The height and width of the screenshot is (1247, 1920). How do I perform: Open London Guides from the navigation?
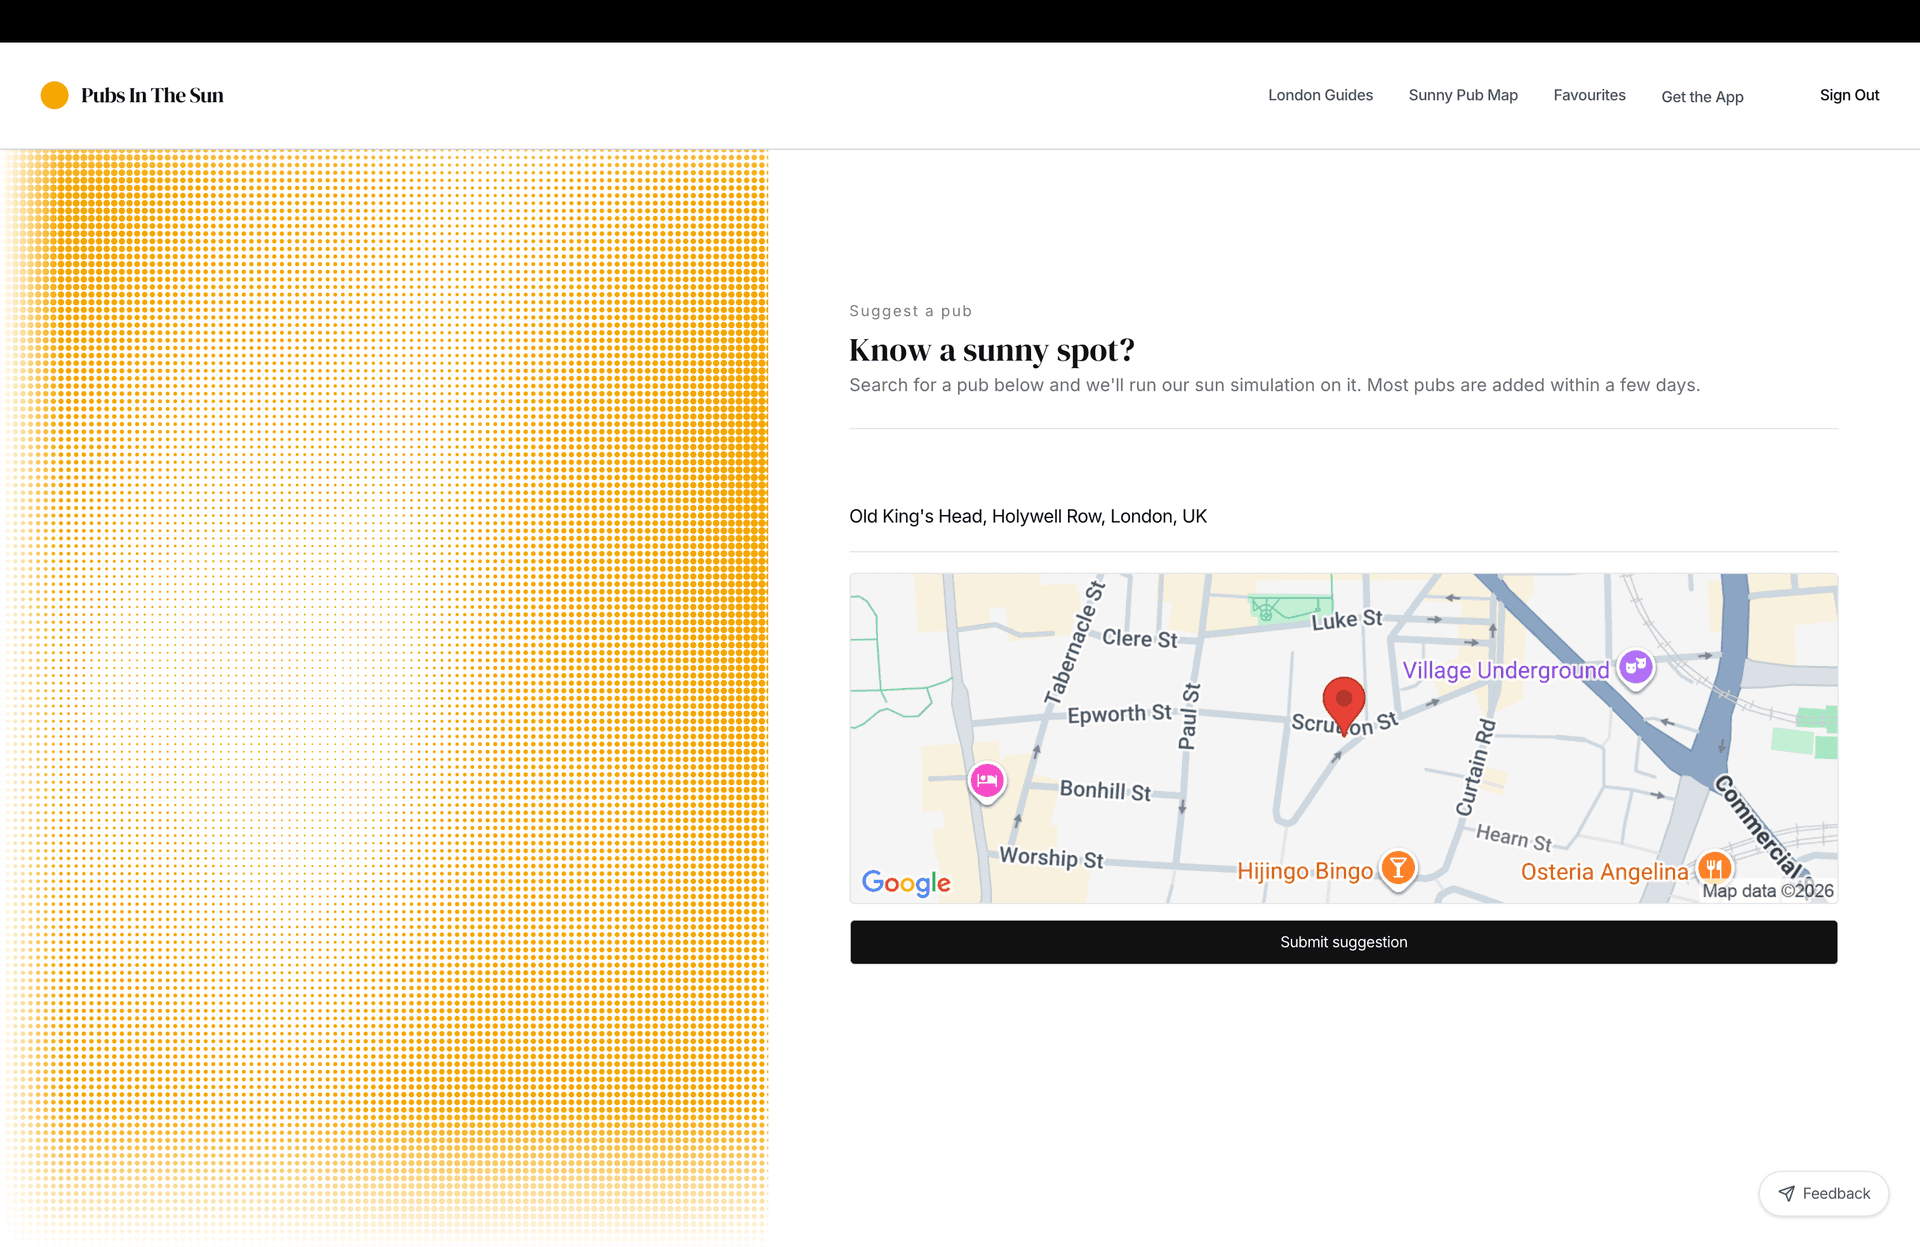pos(1320,95)
